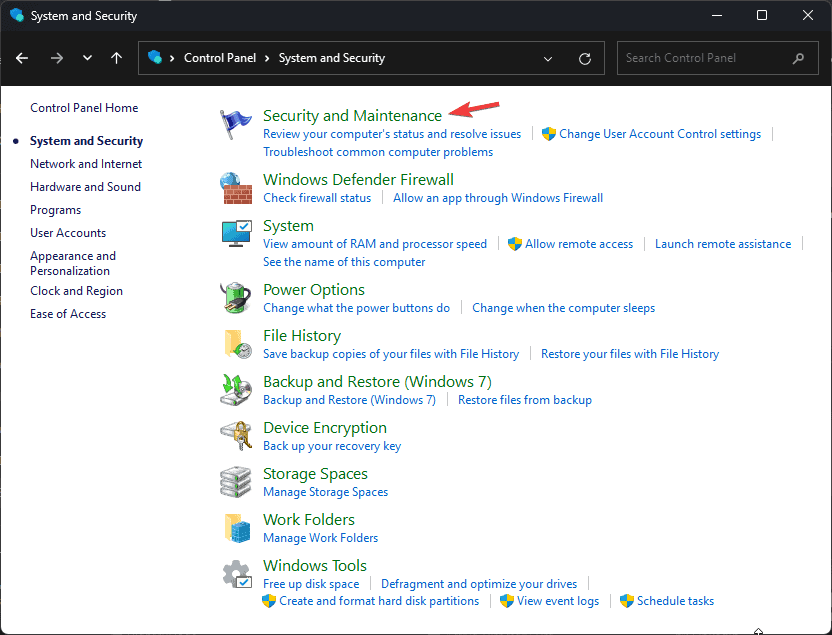This screenshot has height=635, width=832.
Task: Open Allow an app through Windows Firewall
Action: pos(498,198)
